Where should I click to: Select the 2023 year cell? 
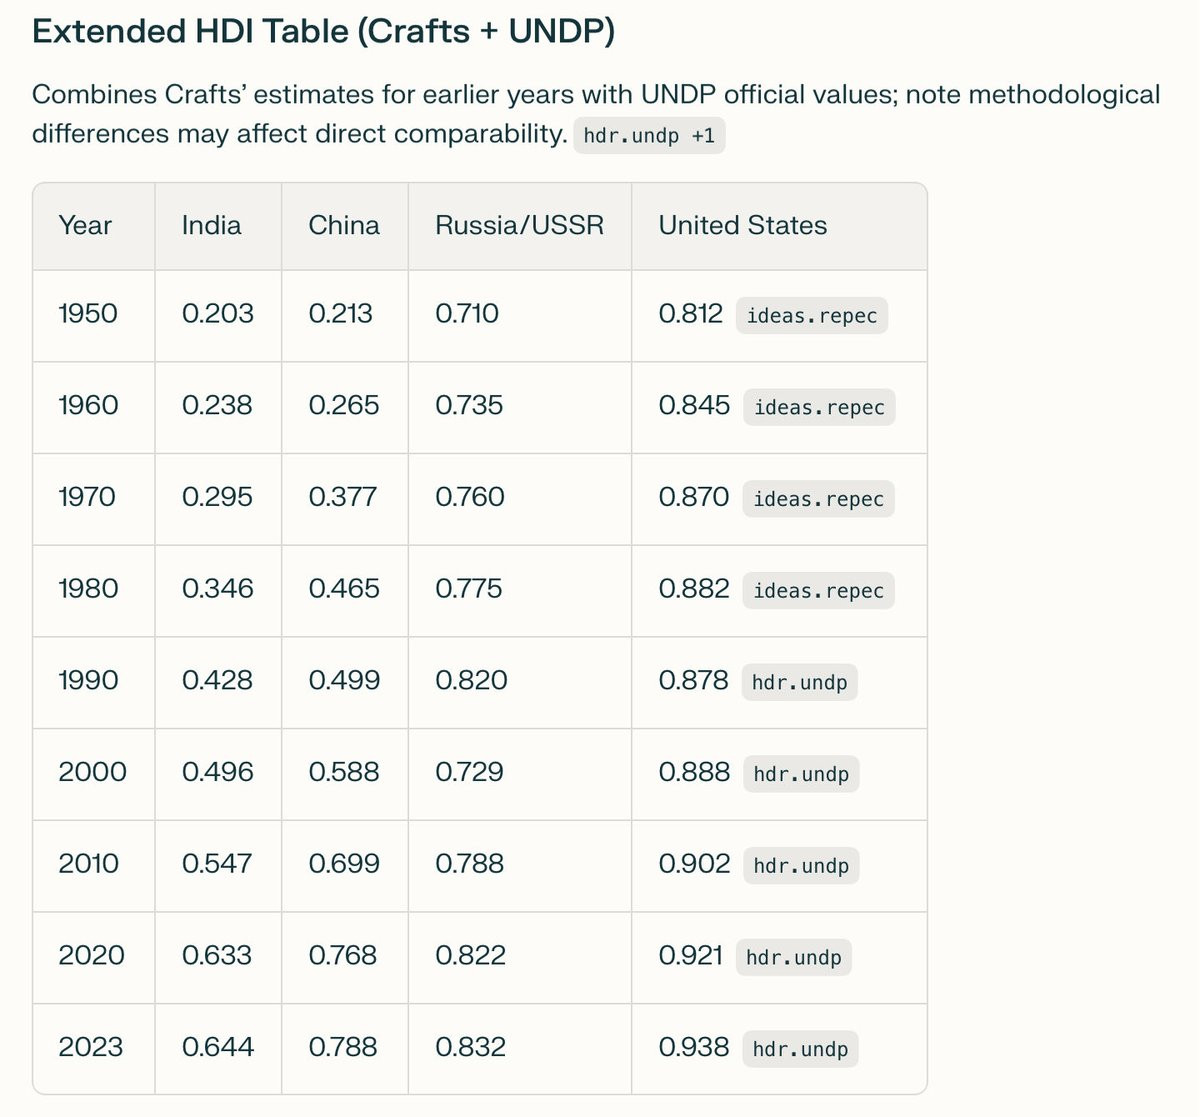click(x=91, y=1047)
